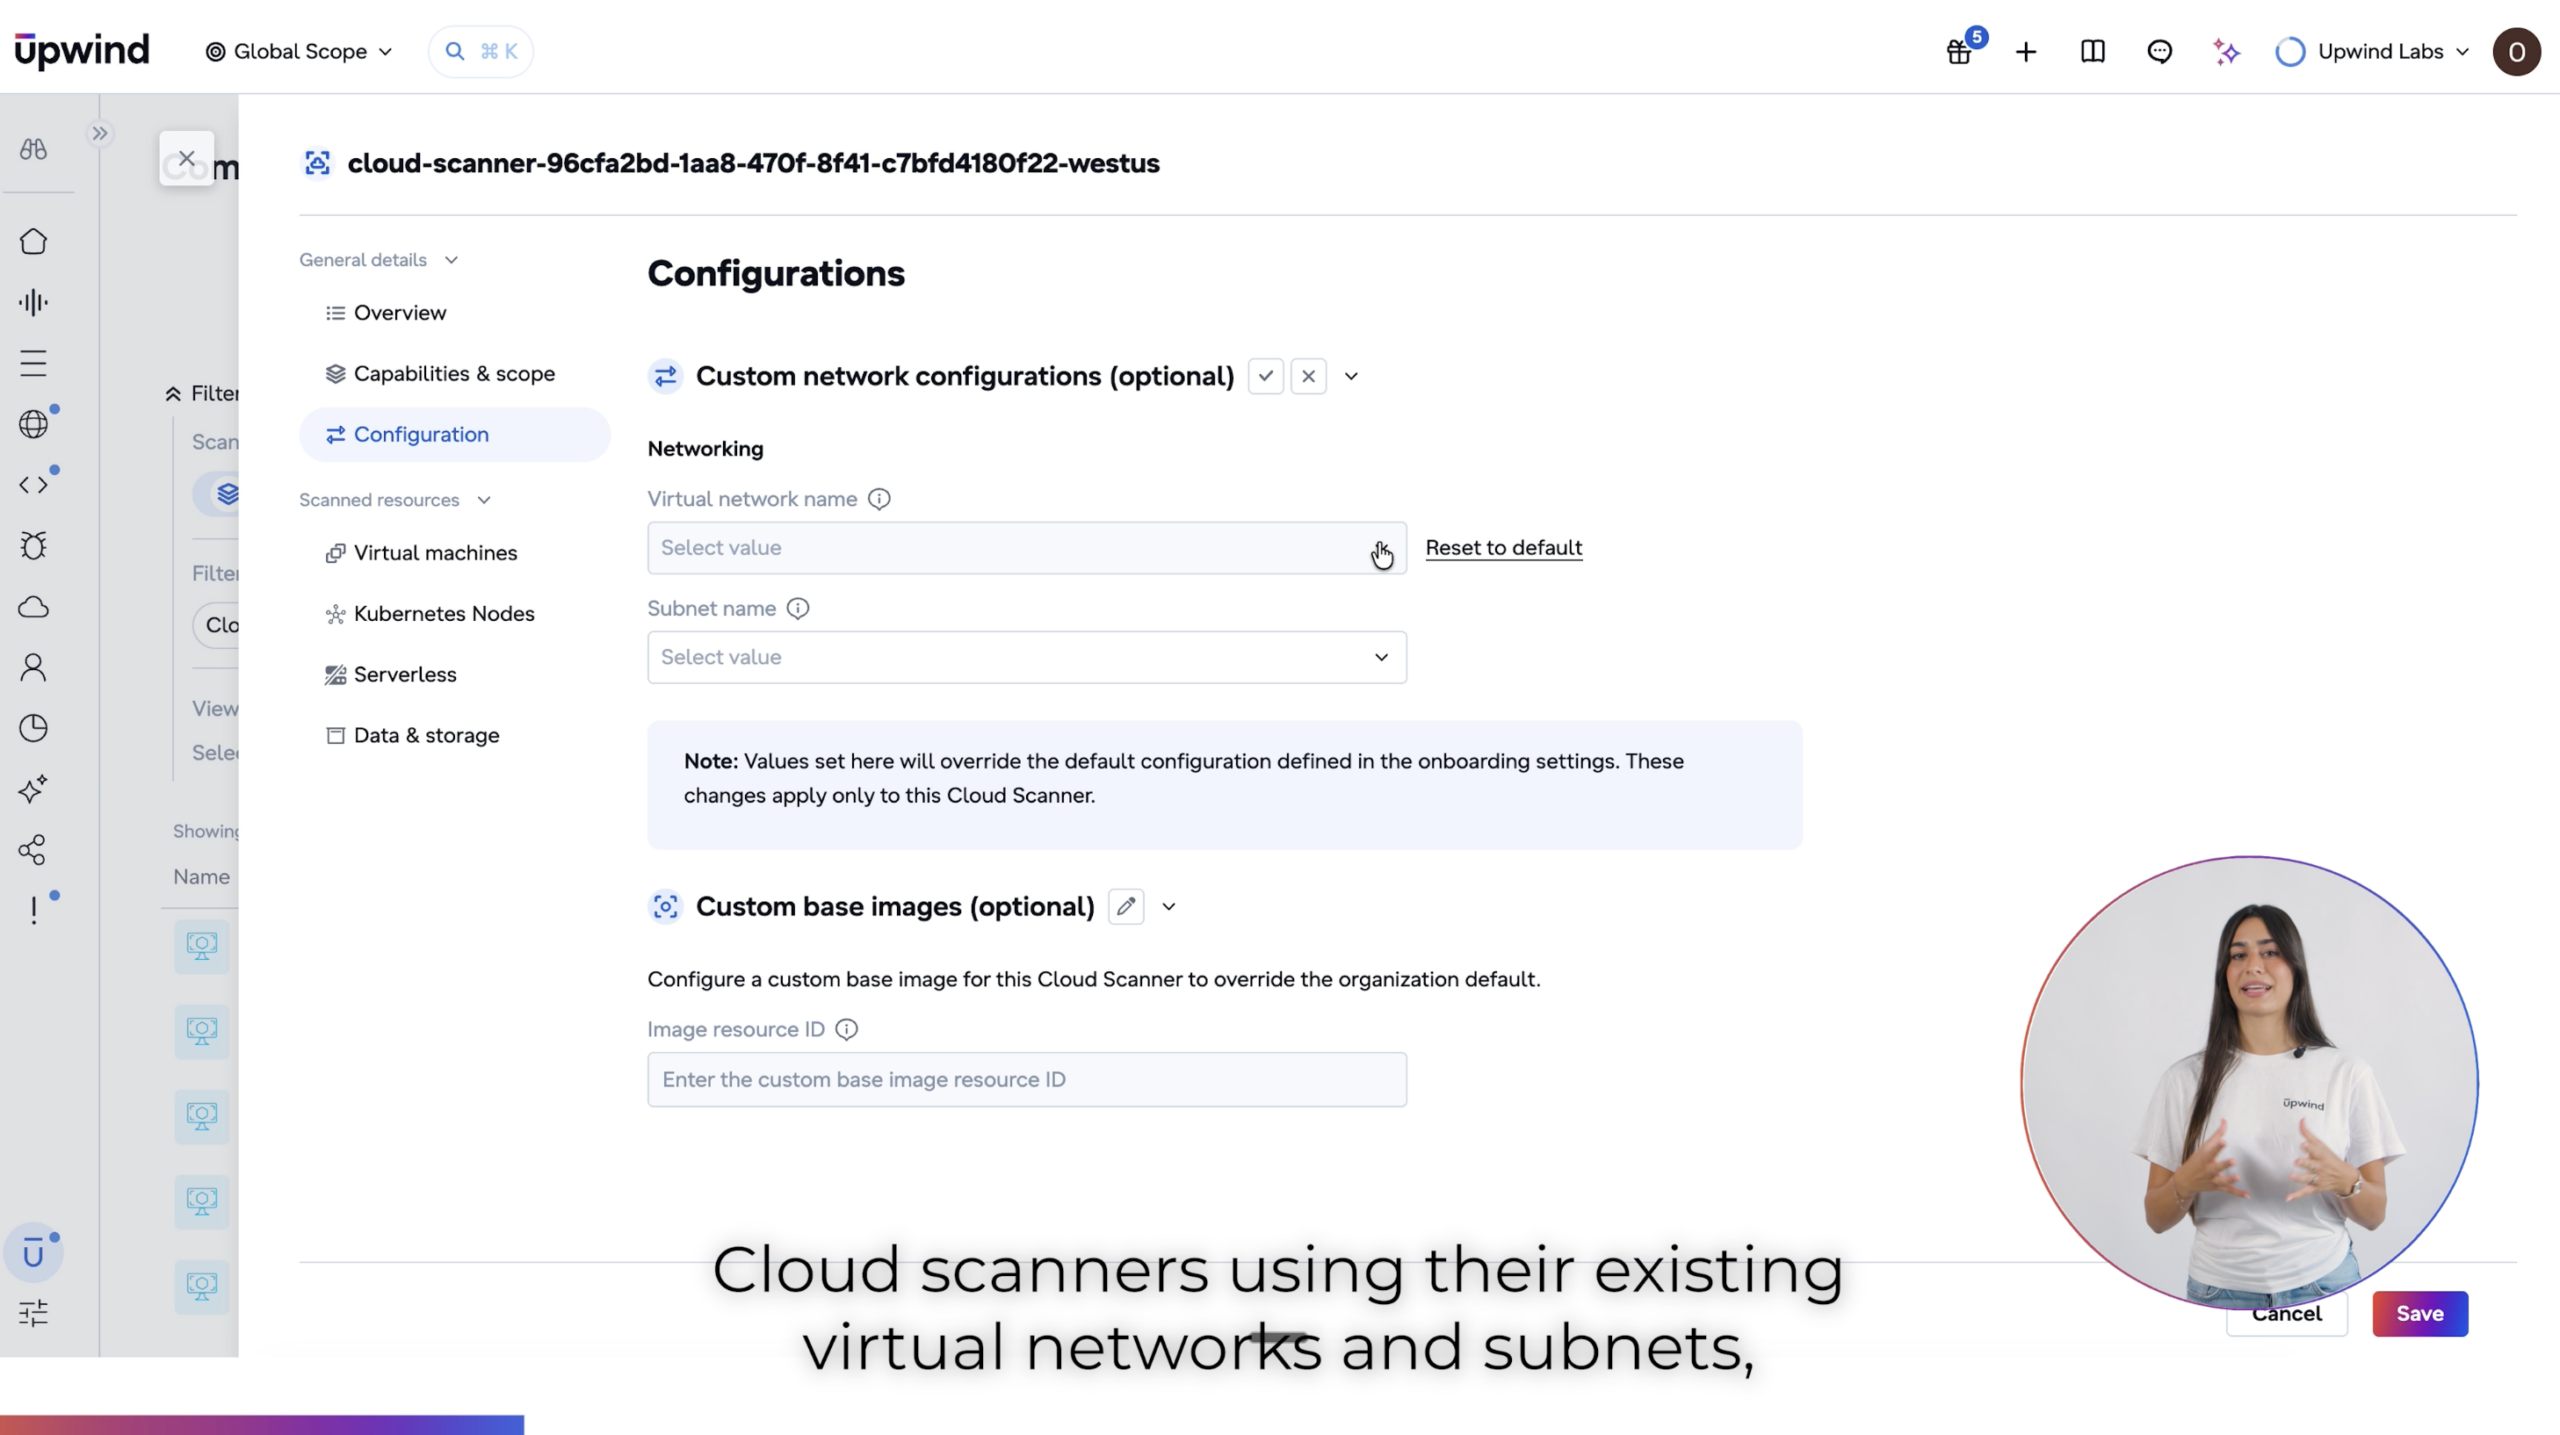Viewport: 2560px width, 1435px height.
Task: Click the Cancel button
Action: [2286, 1314]
